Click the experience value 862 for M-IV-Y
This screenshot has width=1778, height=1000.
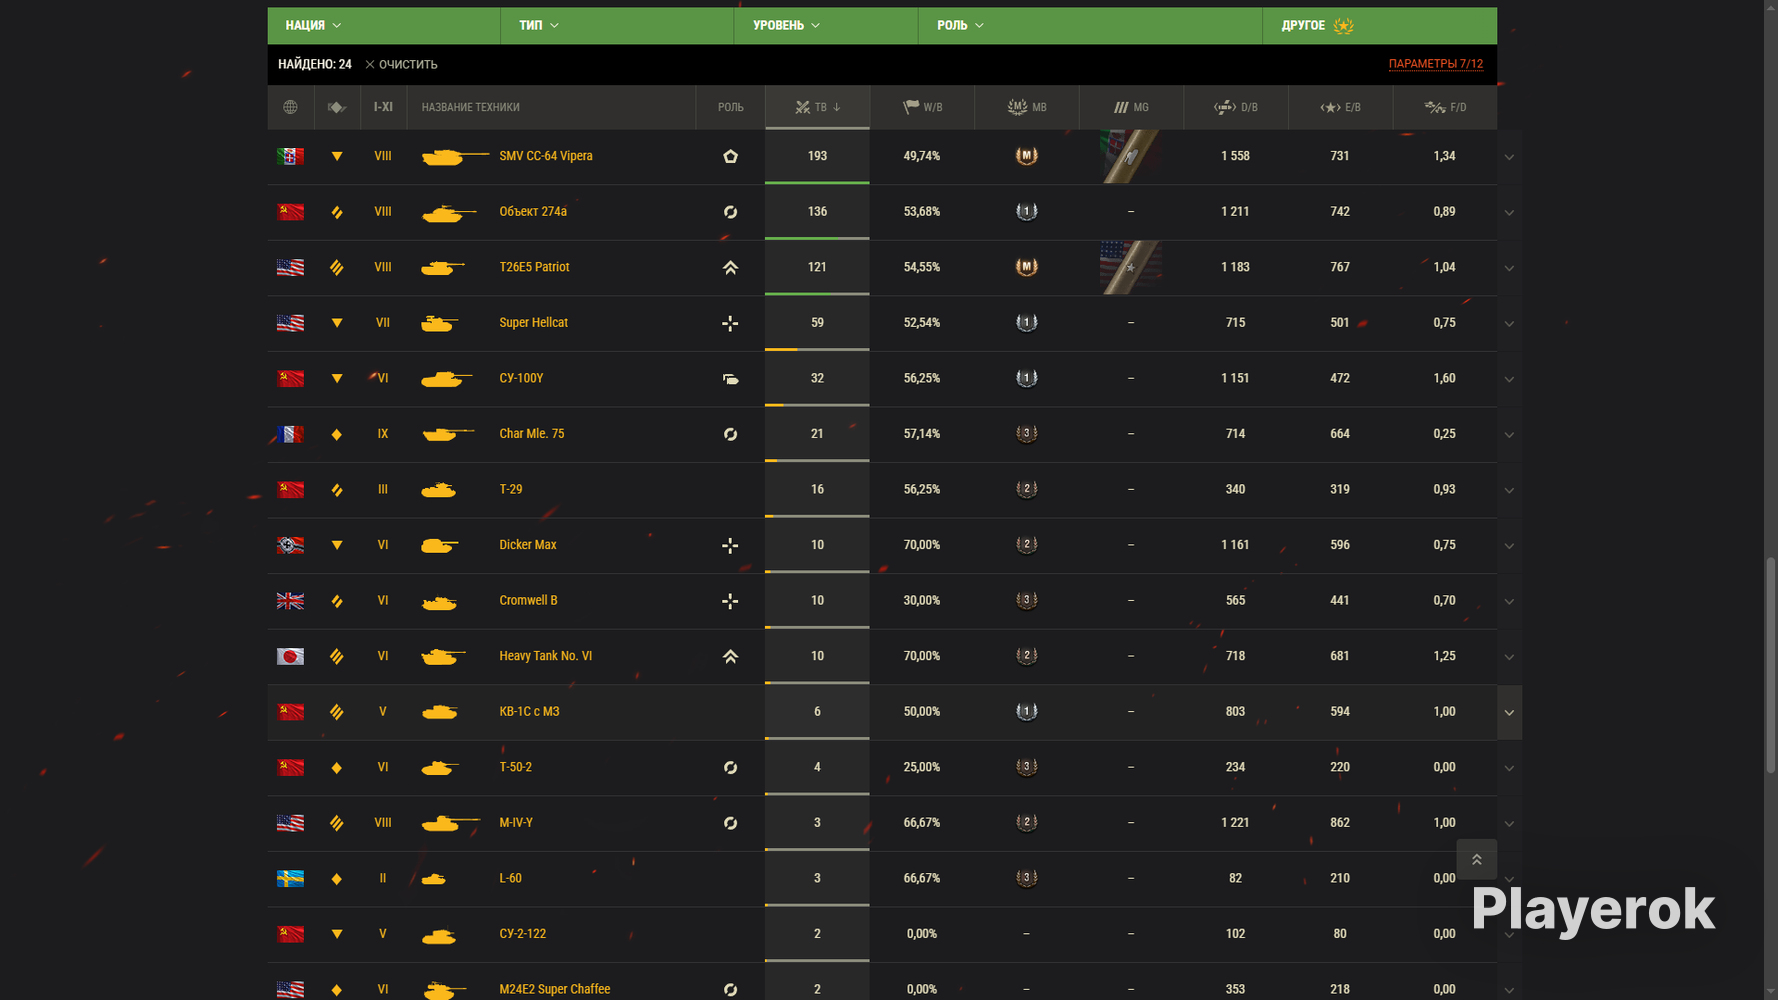click(1340, 823)
